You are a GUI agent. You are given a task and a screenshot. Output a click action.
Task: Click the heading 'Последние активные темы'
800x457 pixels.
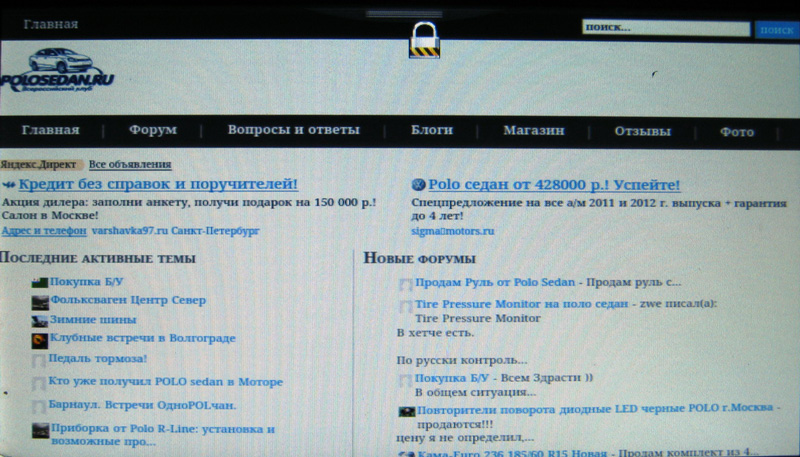pyautogui.click(x=97, y=258)
